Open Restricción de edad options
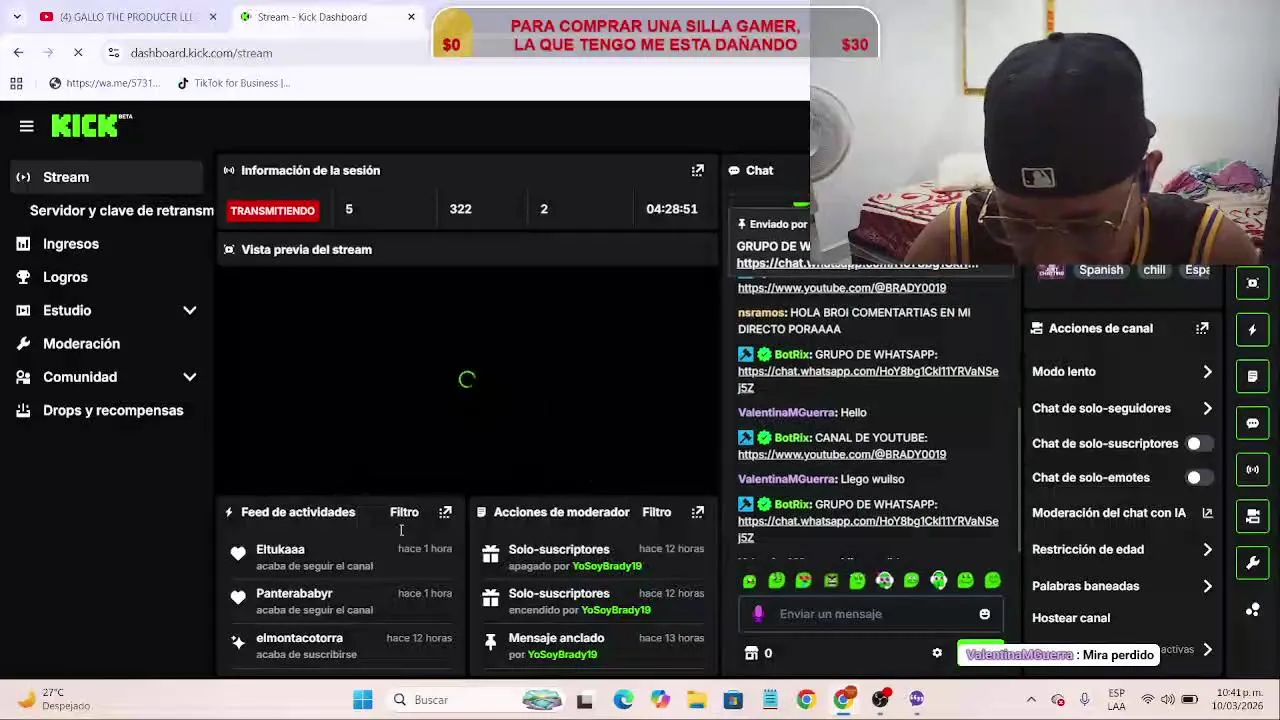Viewport: 1280px width, 720px height. click(1122, 549)
